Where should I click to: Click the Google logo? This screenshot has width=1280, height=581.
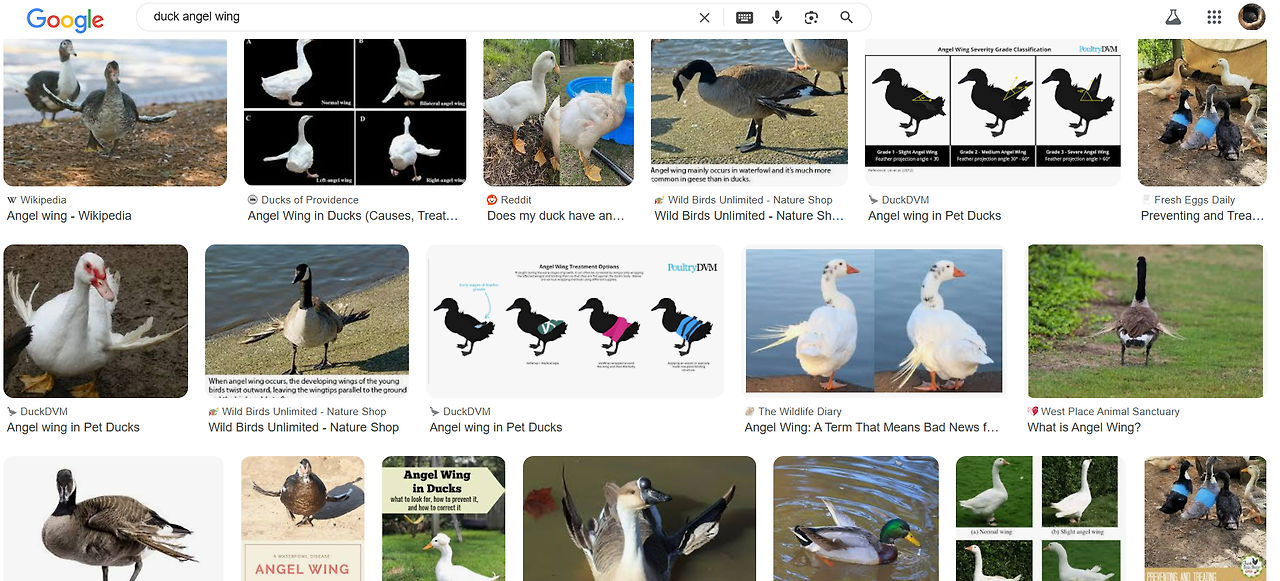[65, 18]
